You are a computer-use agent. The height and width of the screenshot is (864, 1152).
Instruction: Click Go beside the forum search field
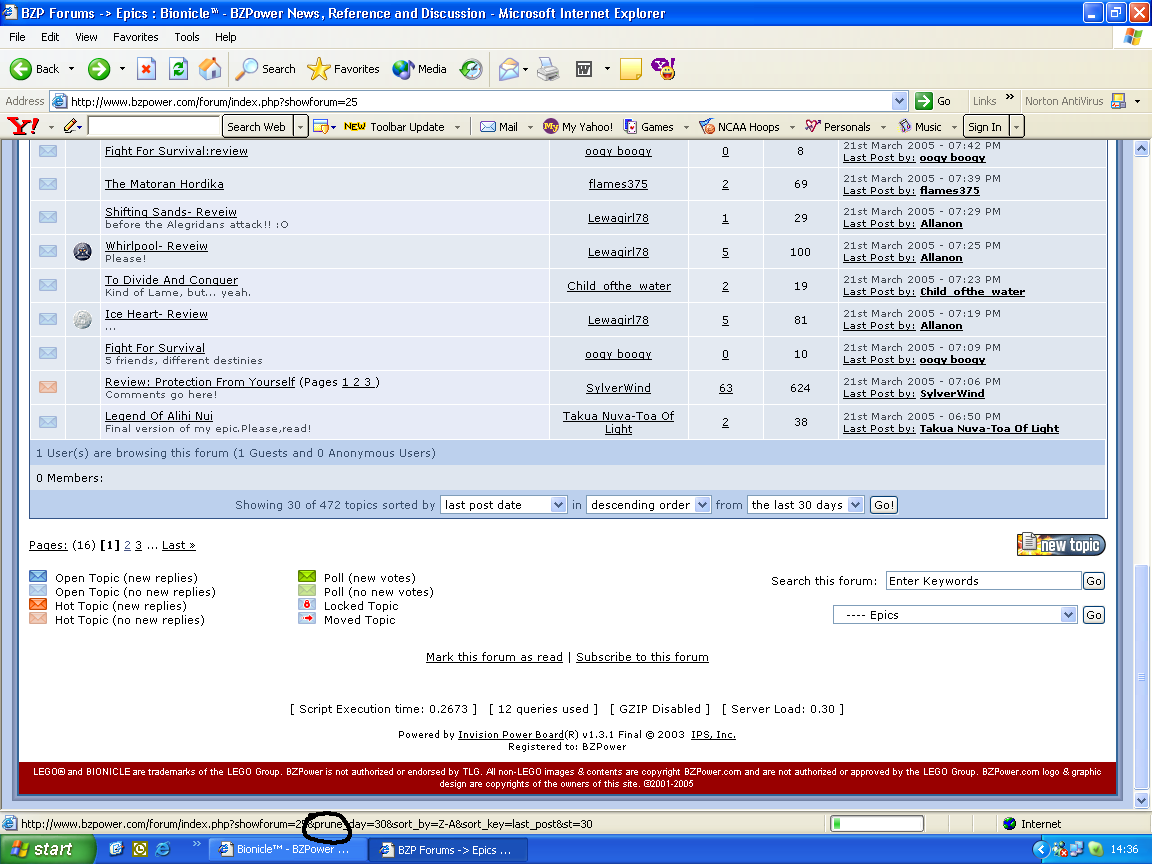[1094, 581]
